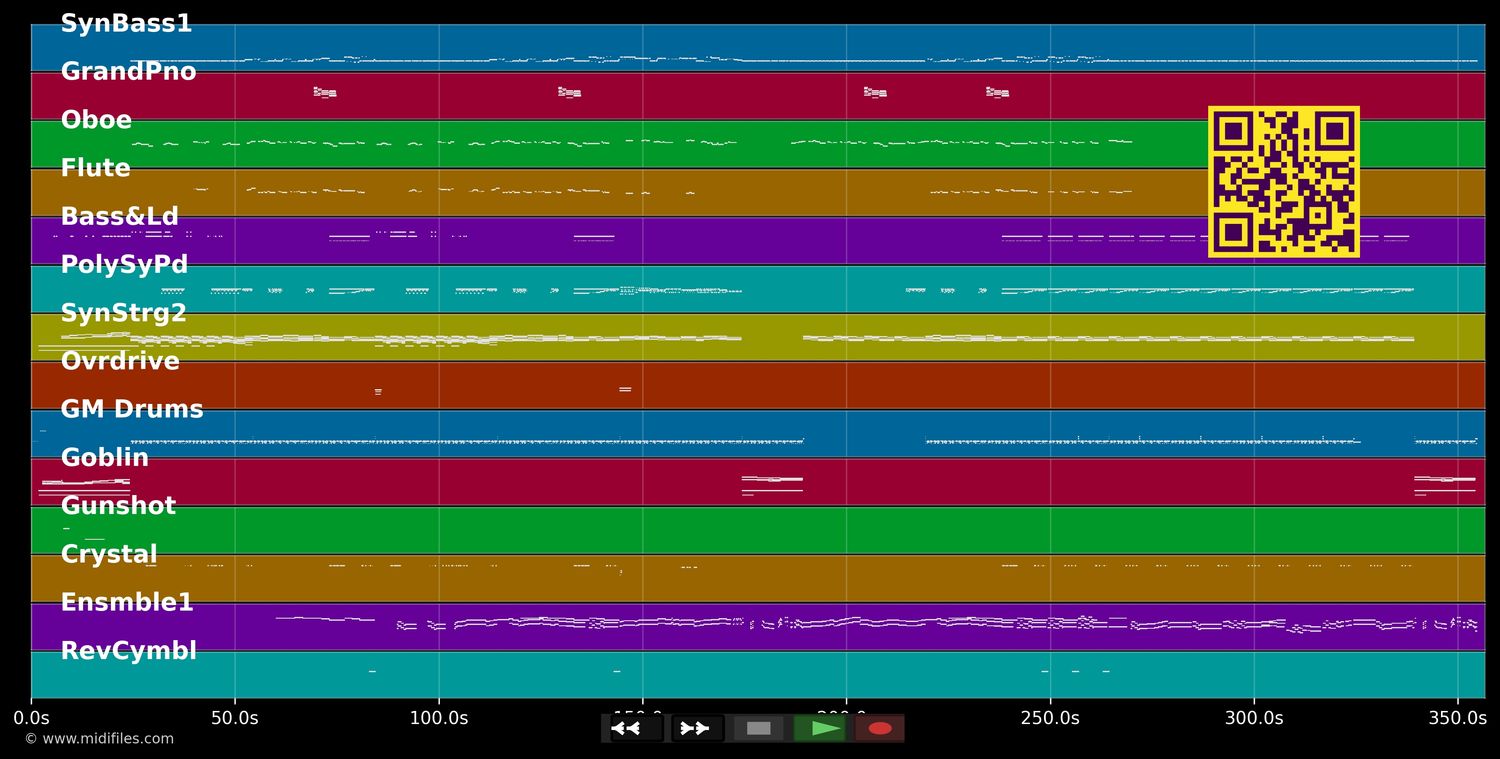Select the Ensmble1 track label
1500x759 pixels.
(x=127, y=603)
